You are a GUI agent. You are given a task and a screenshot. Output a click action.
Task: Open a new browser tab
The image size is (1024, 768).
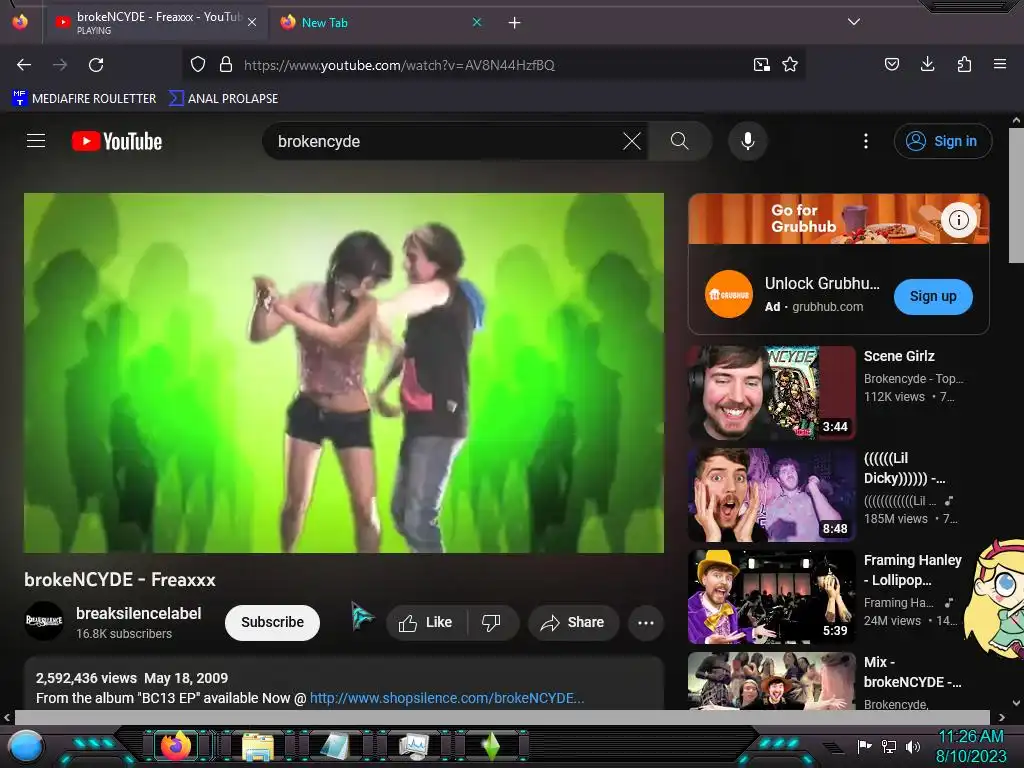coord(515,23)
